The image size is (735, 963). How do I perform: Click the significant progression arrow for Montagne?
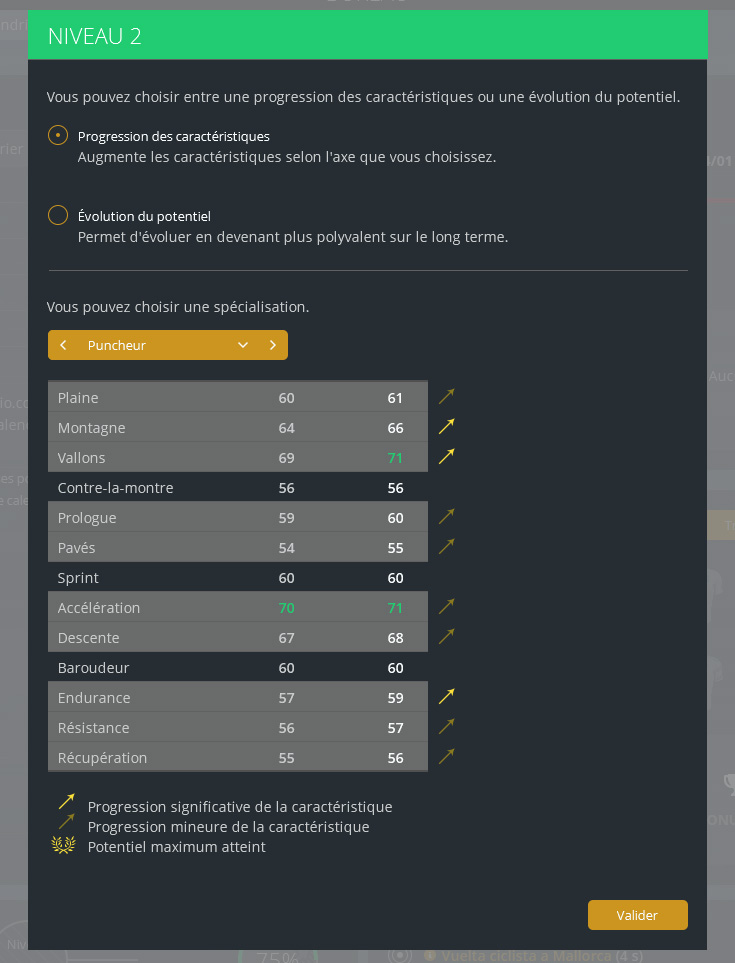point(446,427)
